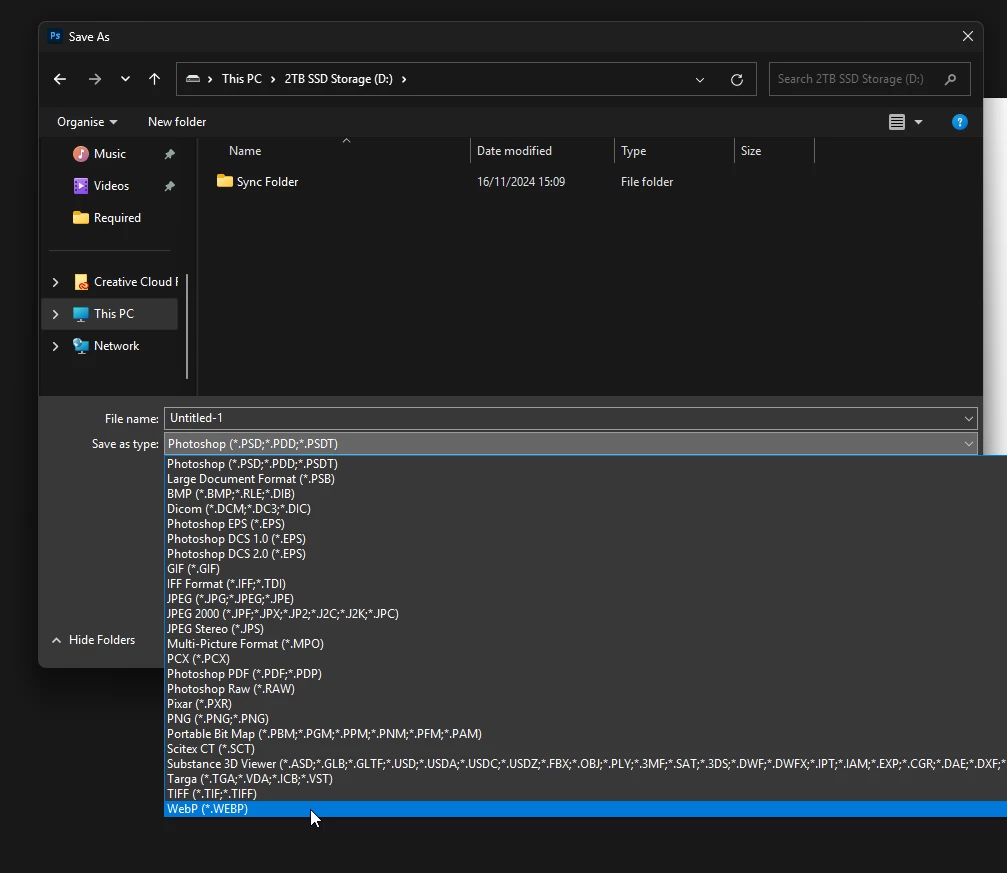The height and width of the screenshot is (873, 1007).
Task: Choose Photoshop DCS 1.0 option
Action: point(586,539)
